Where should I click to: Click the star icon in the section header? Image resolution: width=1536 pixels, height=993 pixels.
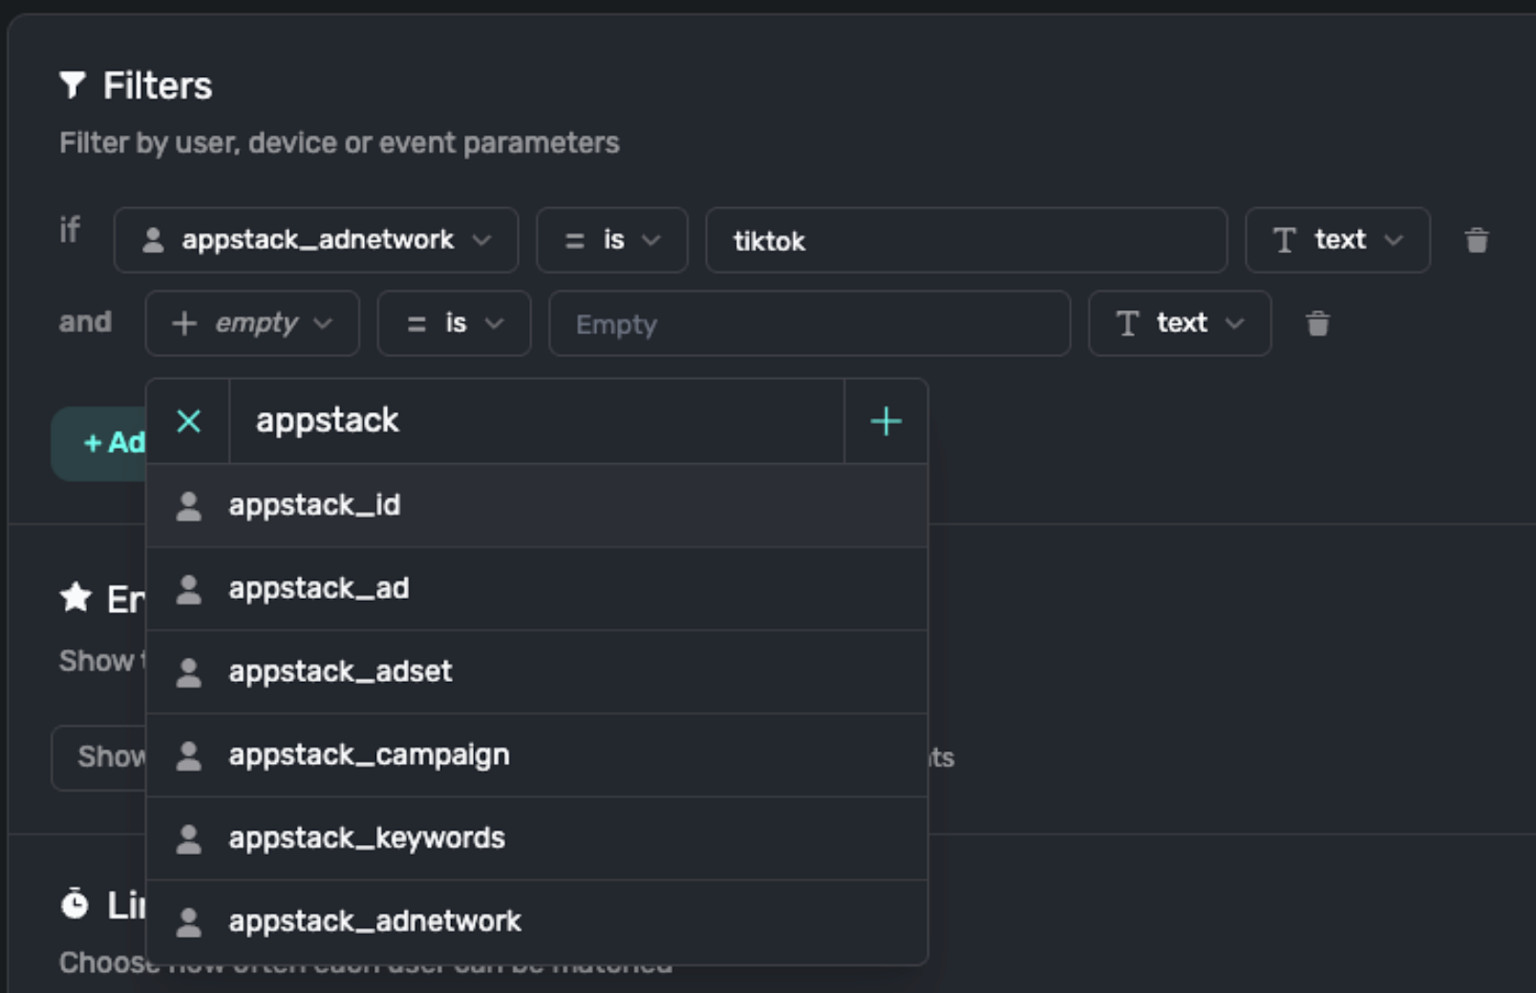[x=73, y=598]
